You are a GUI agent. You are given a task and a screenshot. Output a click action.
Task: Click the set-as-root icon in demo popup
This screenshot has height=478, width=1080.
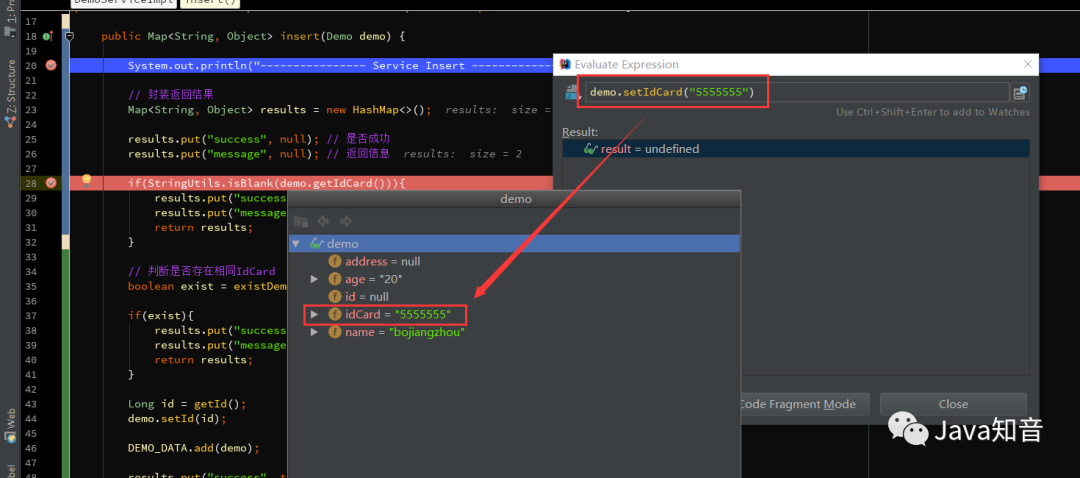click(x=300, y=221)
